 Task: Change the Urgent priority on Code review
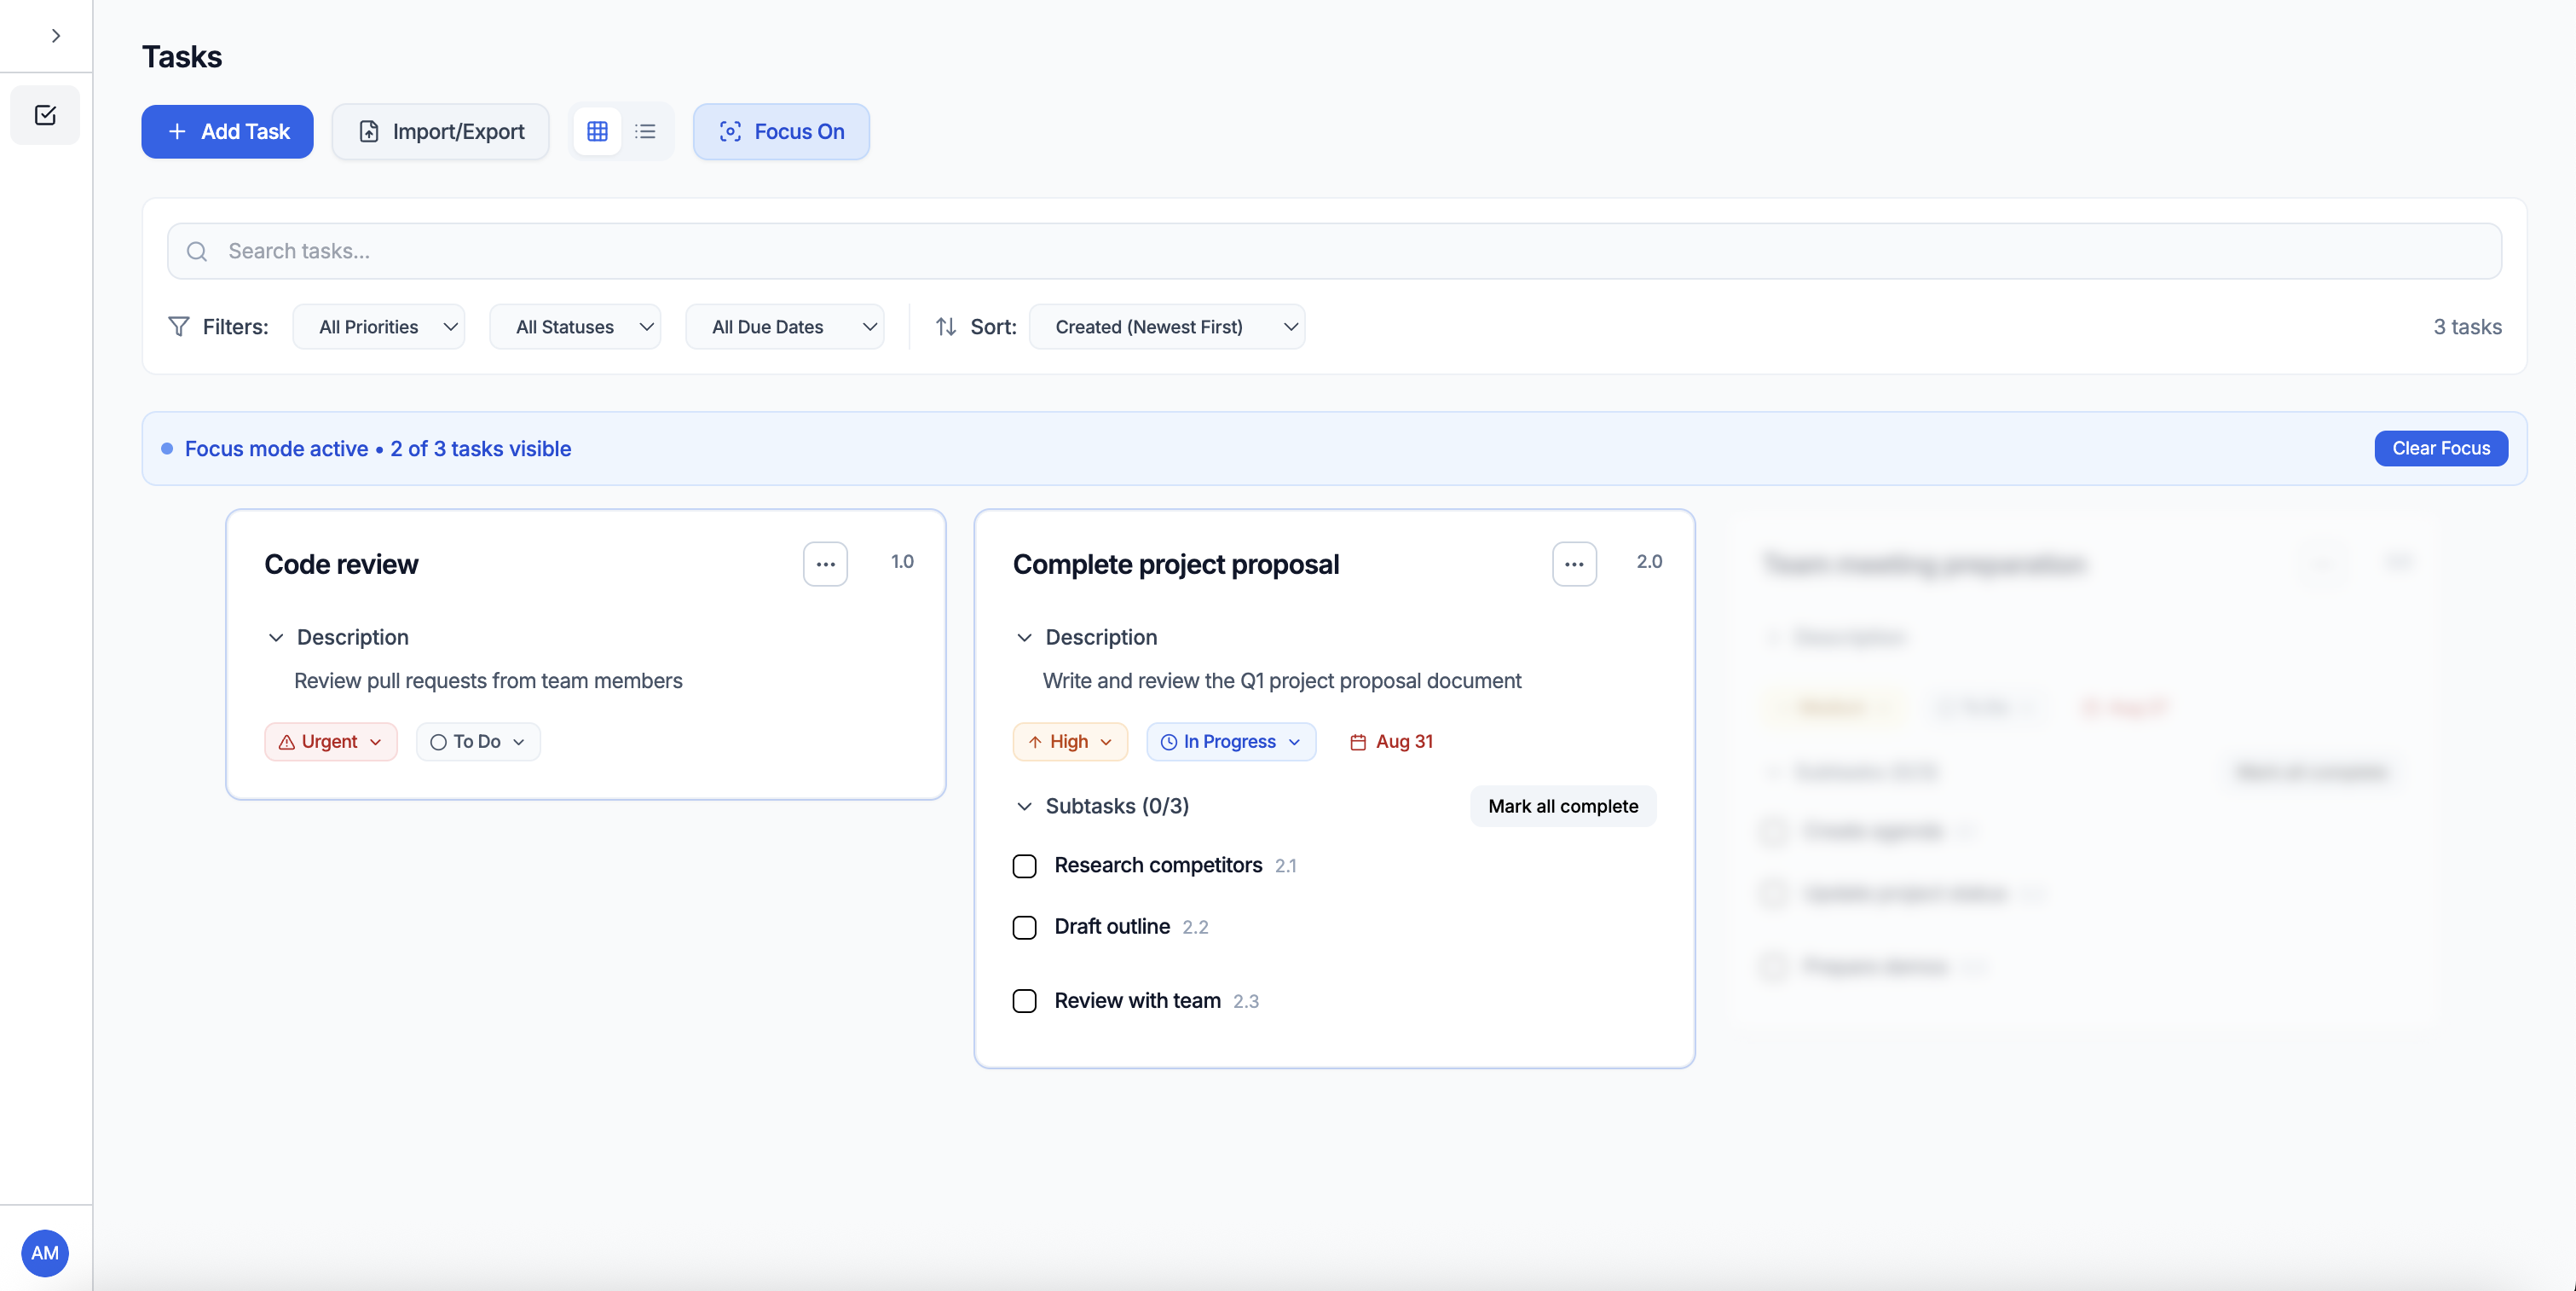pos(331,742)
